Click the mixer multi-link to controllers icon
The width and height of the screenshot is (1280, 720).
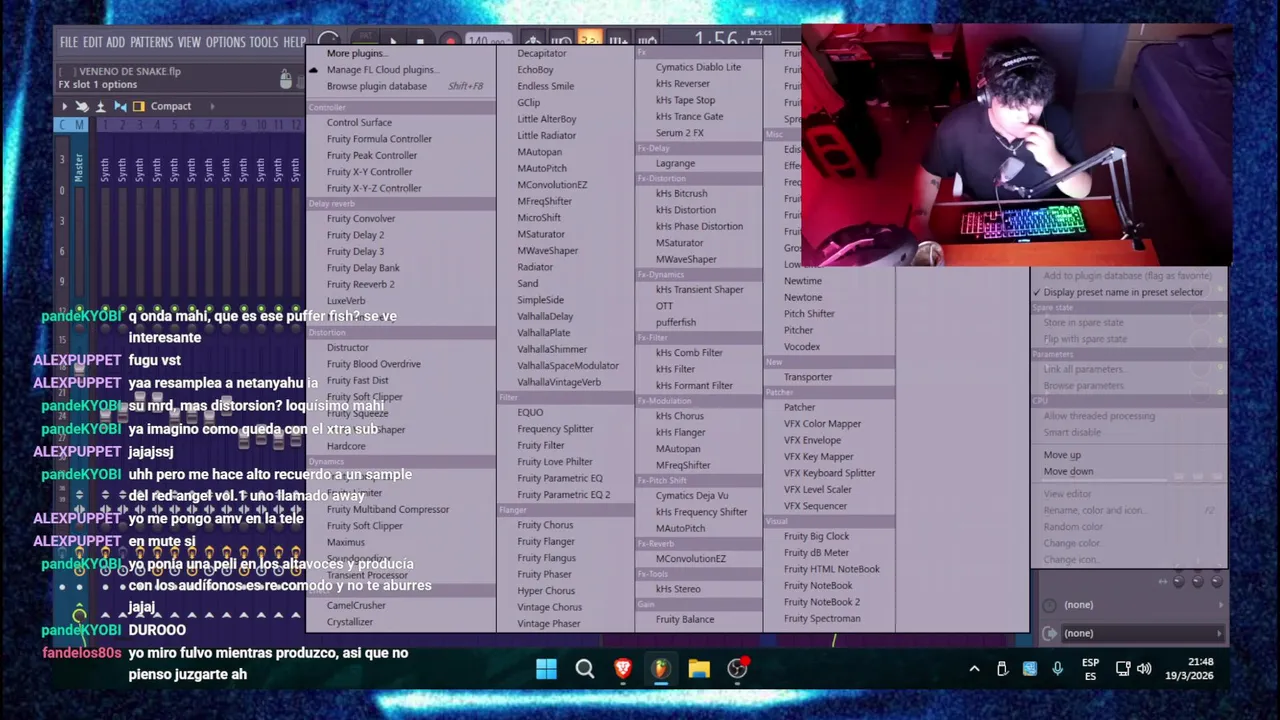click(x=82, y=106)
